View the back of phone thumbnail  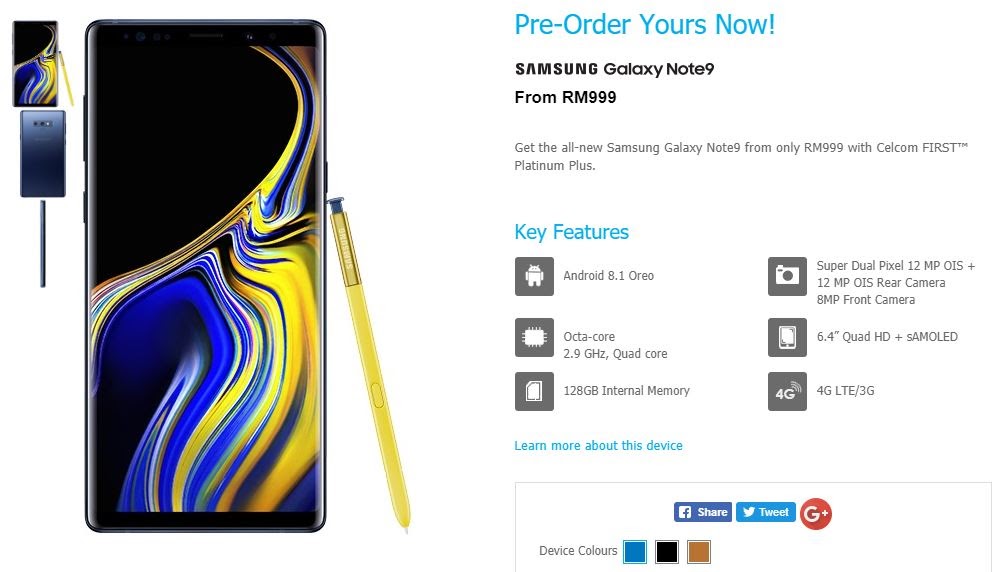tap(43, 154)
